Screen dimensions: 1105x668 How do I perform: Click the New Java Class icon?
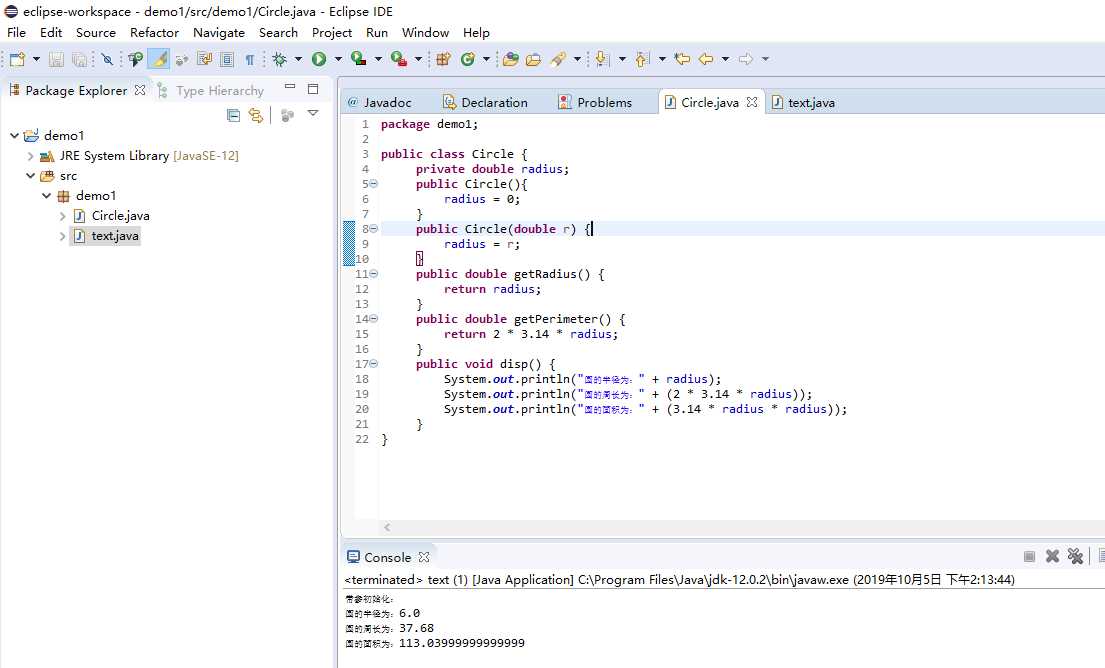click(467, 59)
